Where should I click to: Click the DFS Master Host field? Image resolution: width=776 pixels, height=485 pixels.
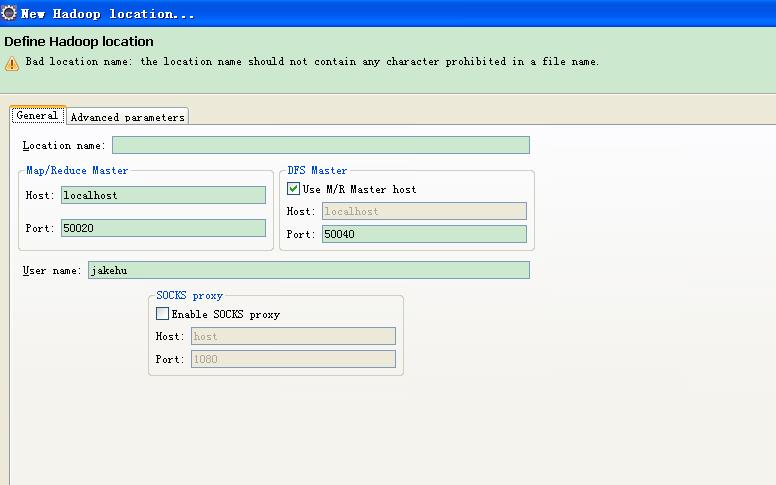424,211
